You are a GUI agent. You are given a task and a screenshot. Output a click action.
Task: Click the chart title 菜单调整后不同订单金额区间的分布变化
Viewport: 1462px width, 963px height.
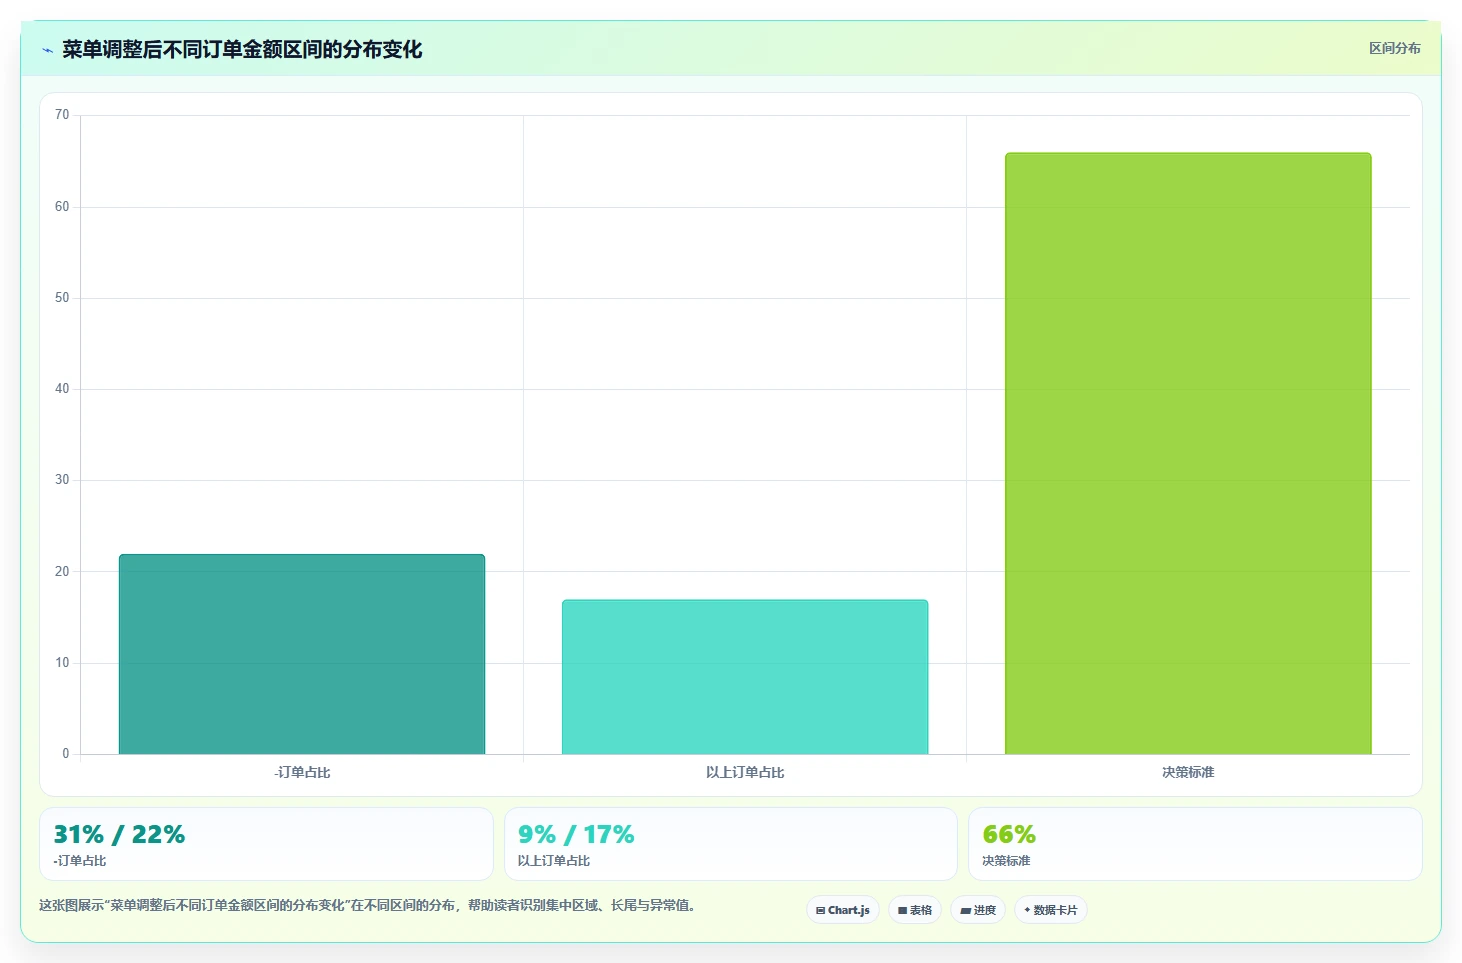(x=242, y=49)
